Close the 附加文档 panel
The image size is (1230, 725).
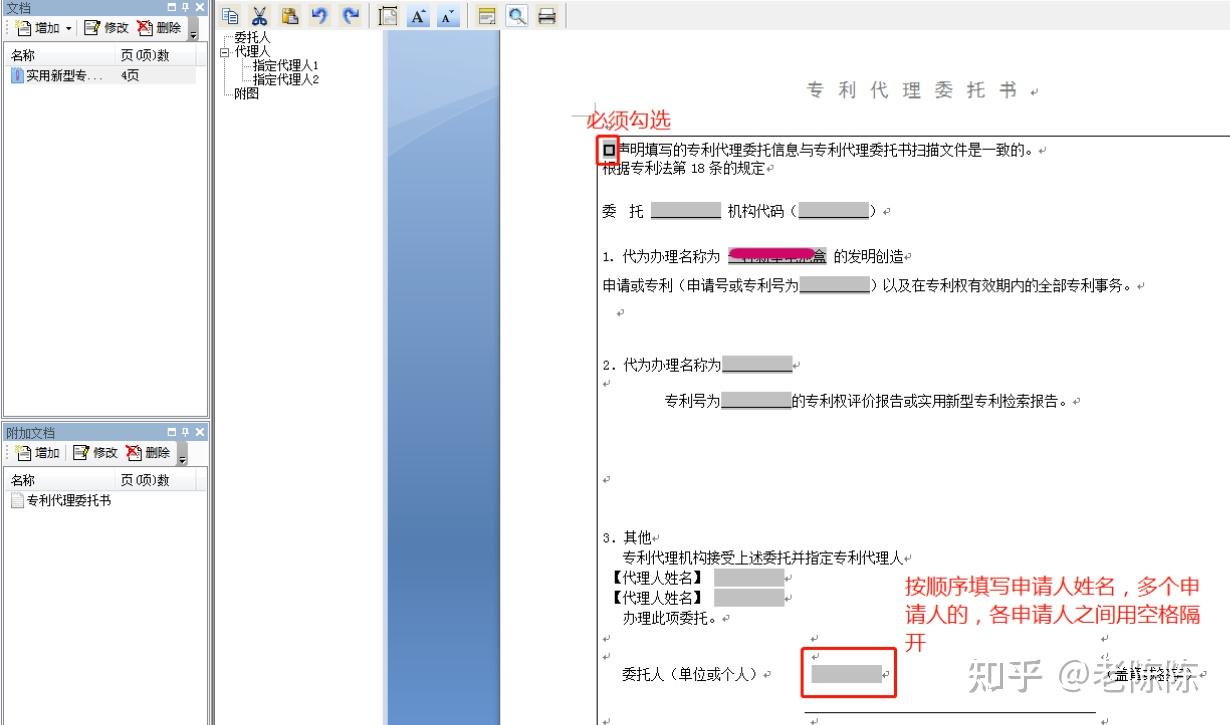point(199,432)
